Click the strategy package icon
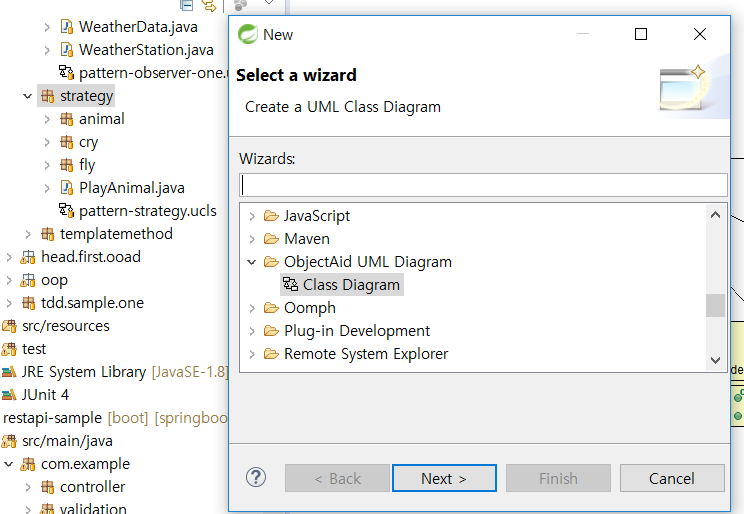 coord(47,96)
